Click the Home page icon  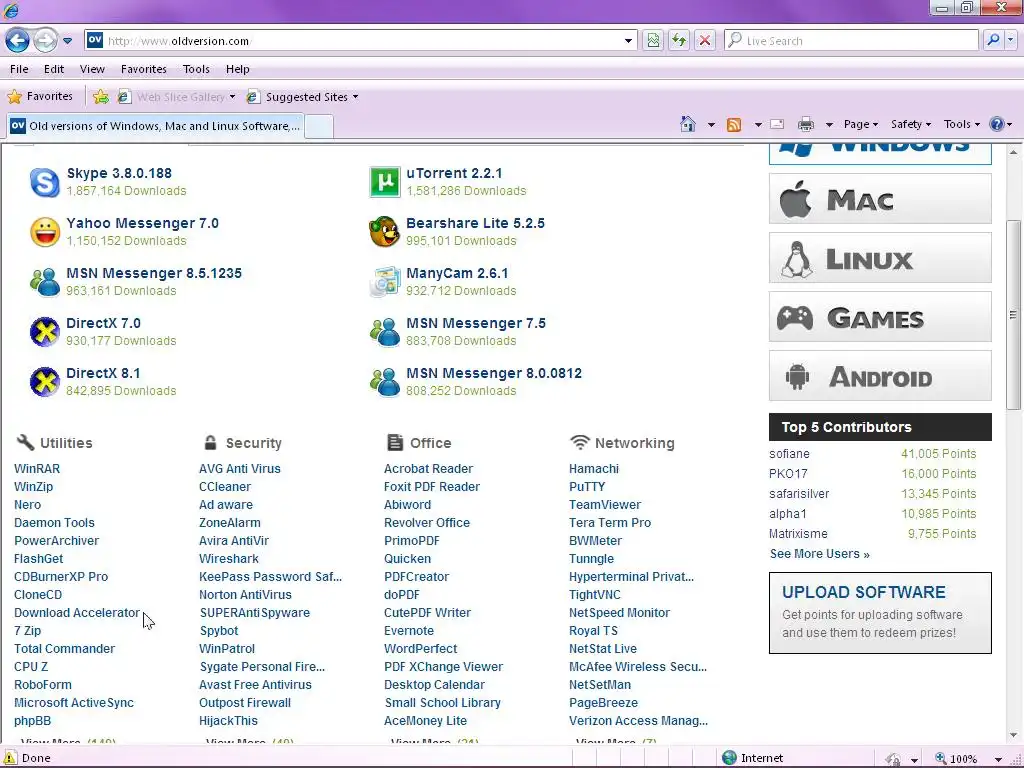point(688,124)
